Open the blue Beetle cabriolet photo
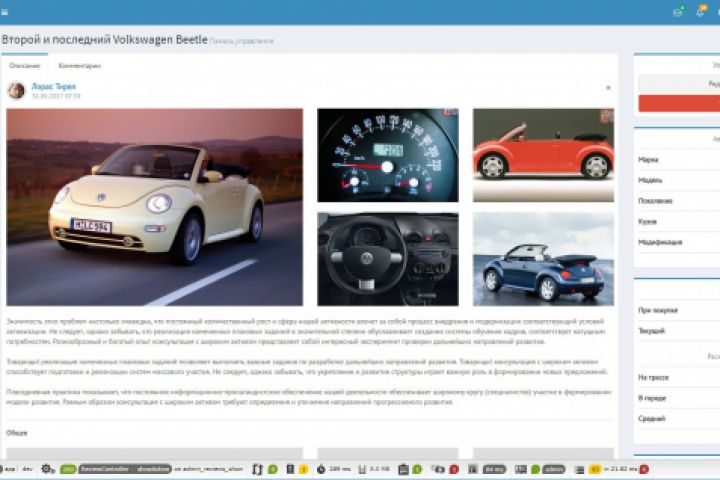Image resolution: width=720 pixels, height=480 pixels. (543, 259)
